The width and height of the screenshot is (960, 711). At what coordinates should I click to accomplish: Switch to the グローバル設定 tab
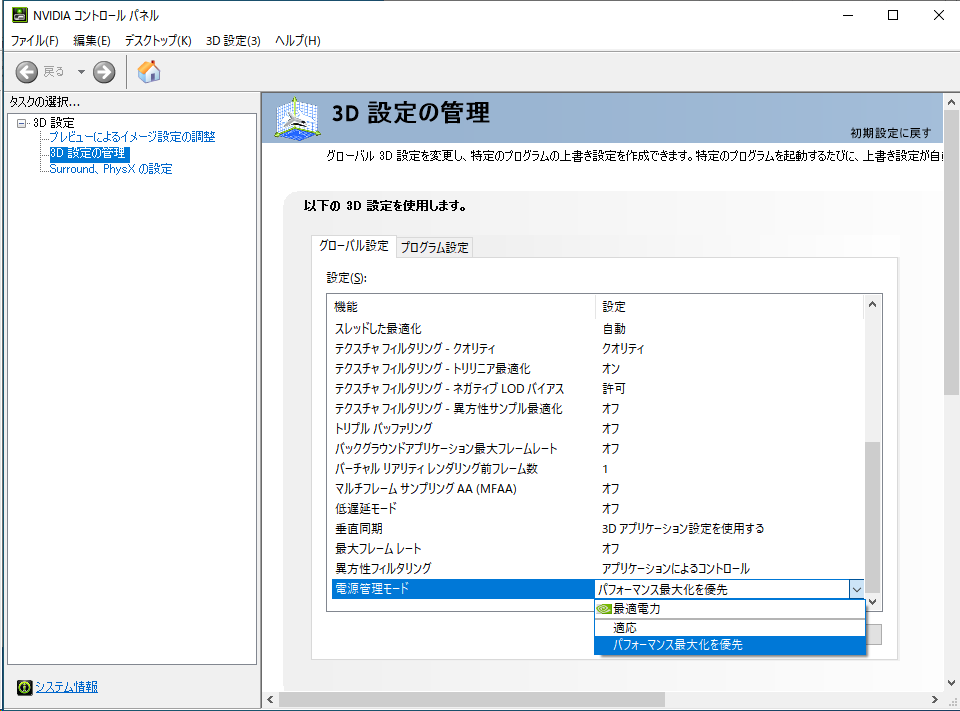point(352,246)
